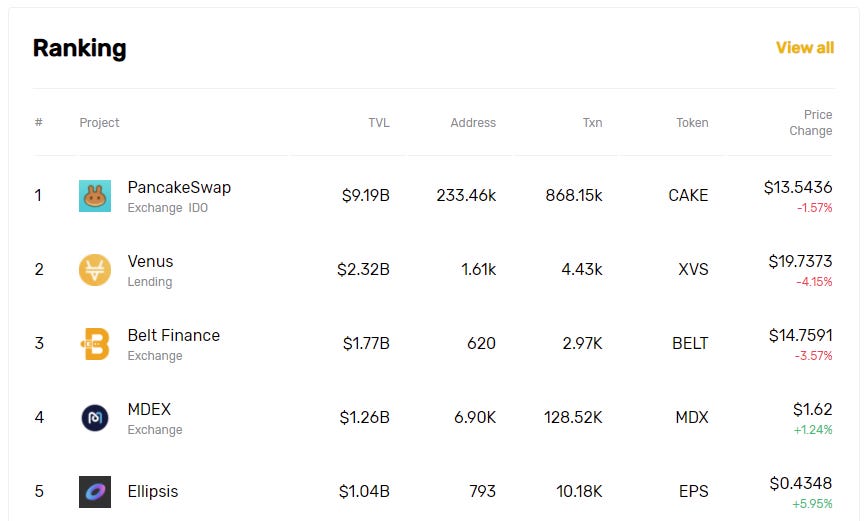Click the EPS token symbol
Viewport: 866px width, 521px height.
694,492
